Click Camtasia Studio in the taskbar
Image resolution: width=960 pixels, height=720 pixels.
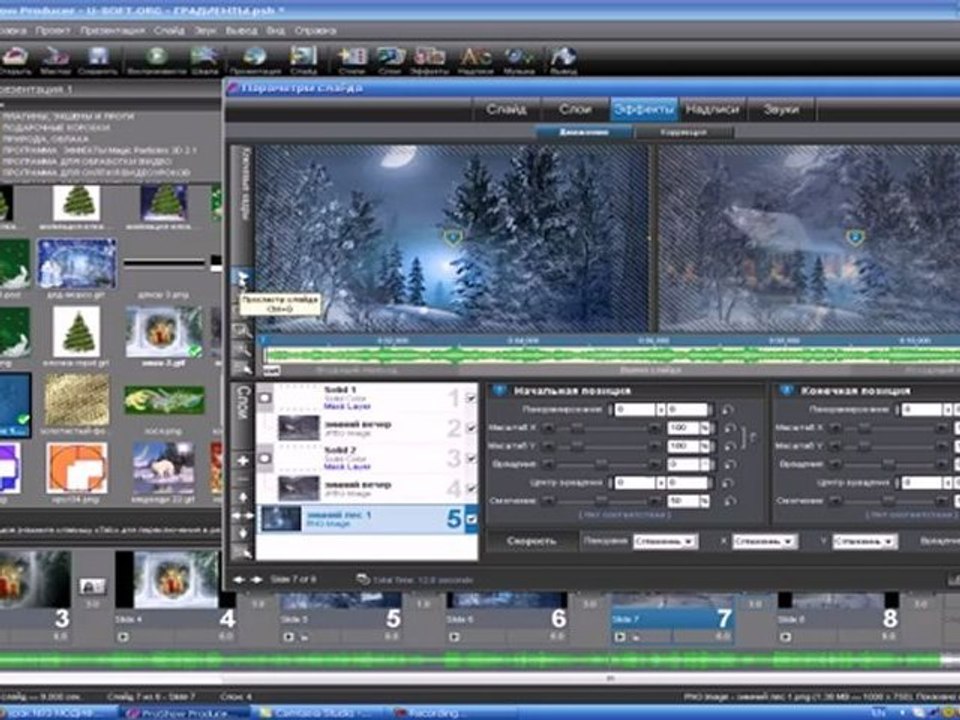click(x=319, y=713)
